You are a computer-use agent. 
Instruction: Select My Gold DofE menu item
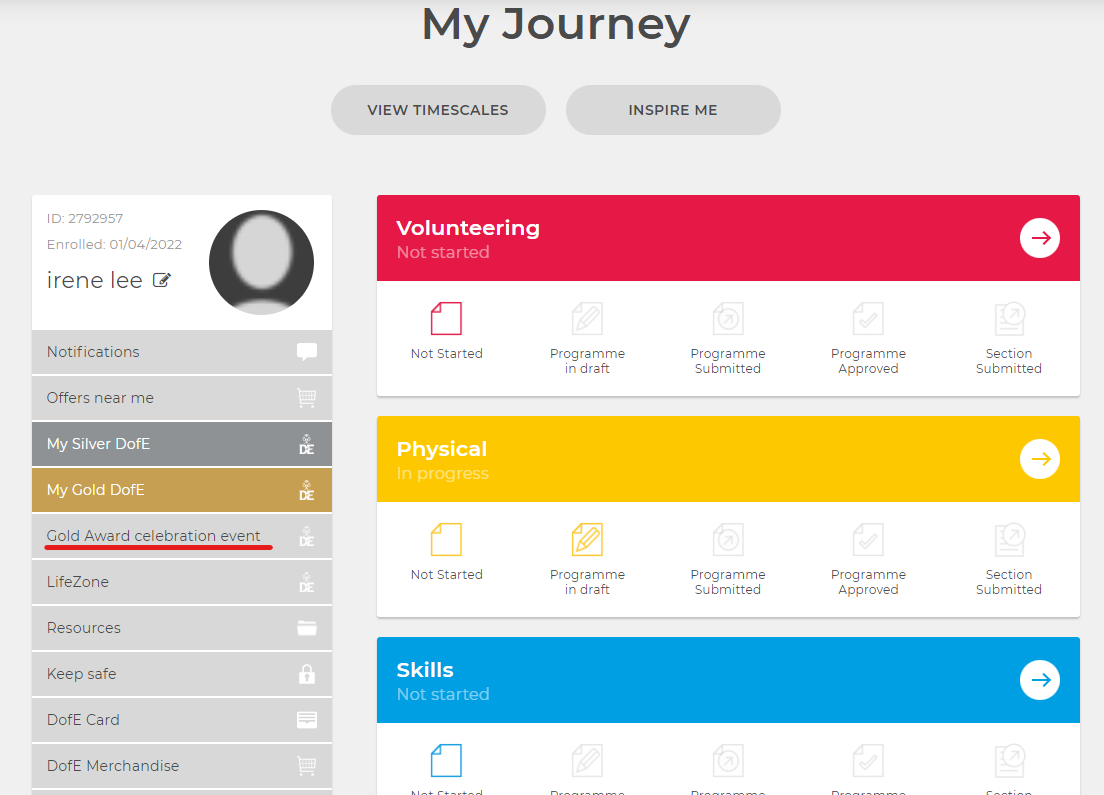pyautogui.click(x=182, y=490)
